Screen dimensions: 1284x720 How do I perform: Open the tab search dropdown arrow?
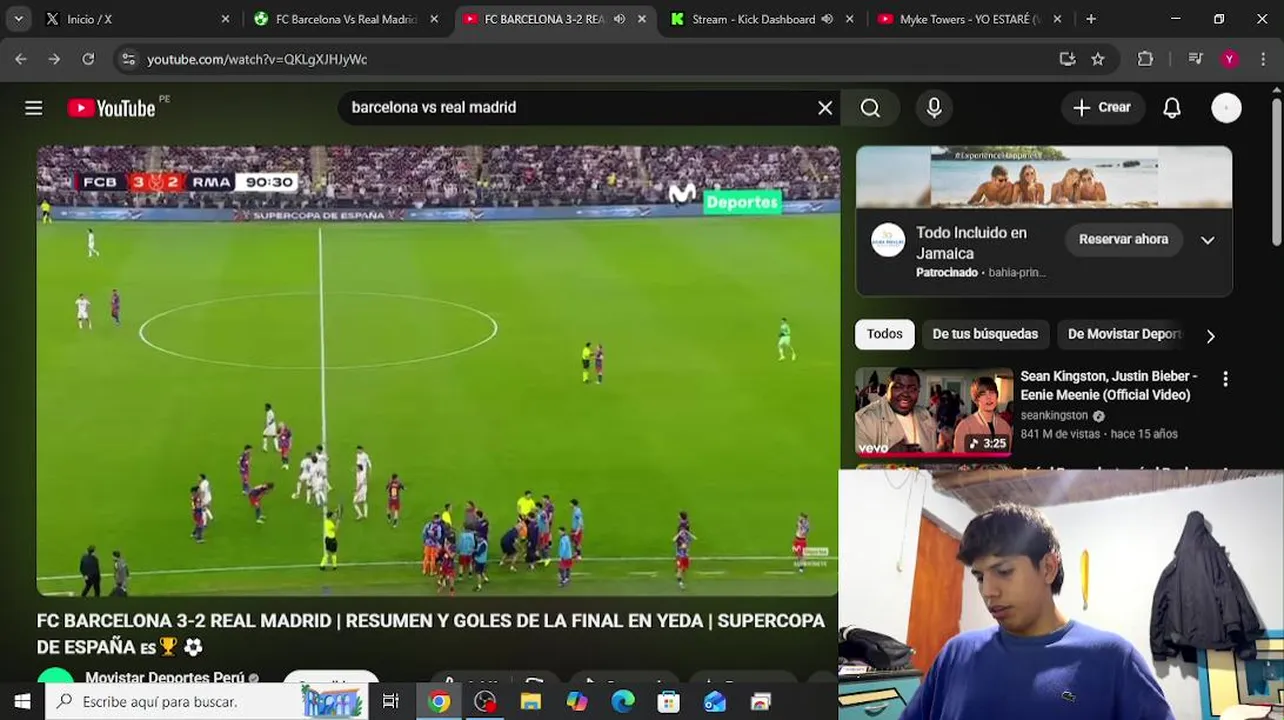tap(18, 19)
